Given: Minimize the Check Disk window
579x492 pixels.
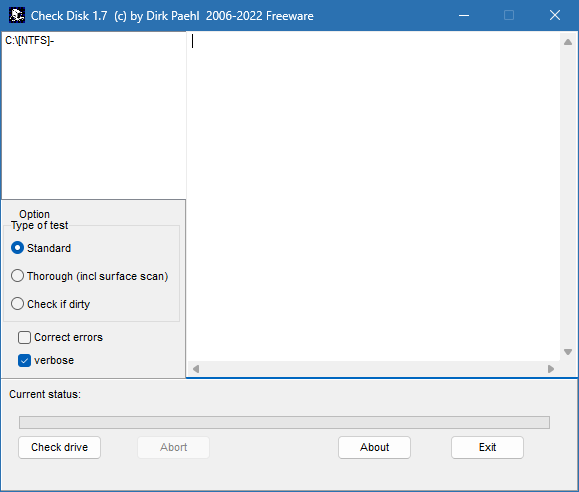Looking at the screenshot, I should 464,16.
